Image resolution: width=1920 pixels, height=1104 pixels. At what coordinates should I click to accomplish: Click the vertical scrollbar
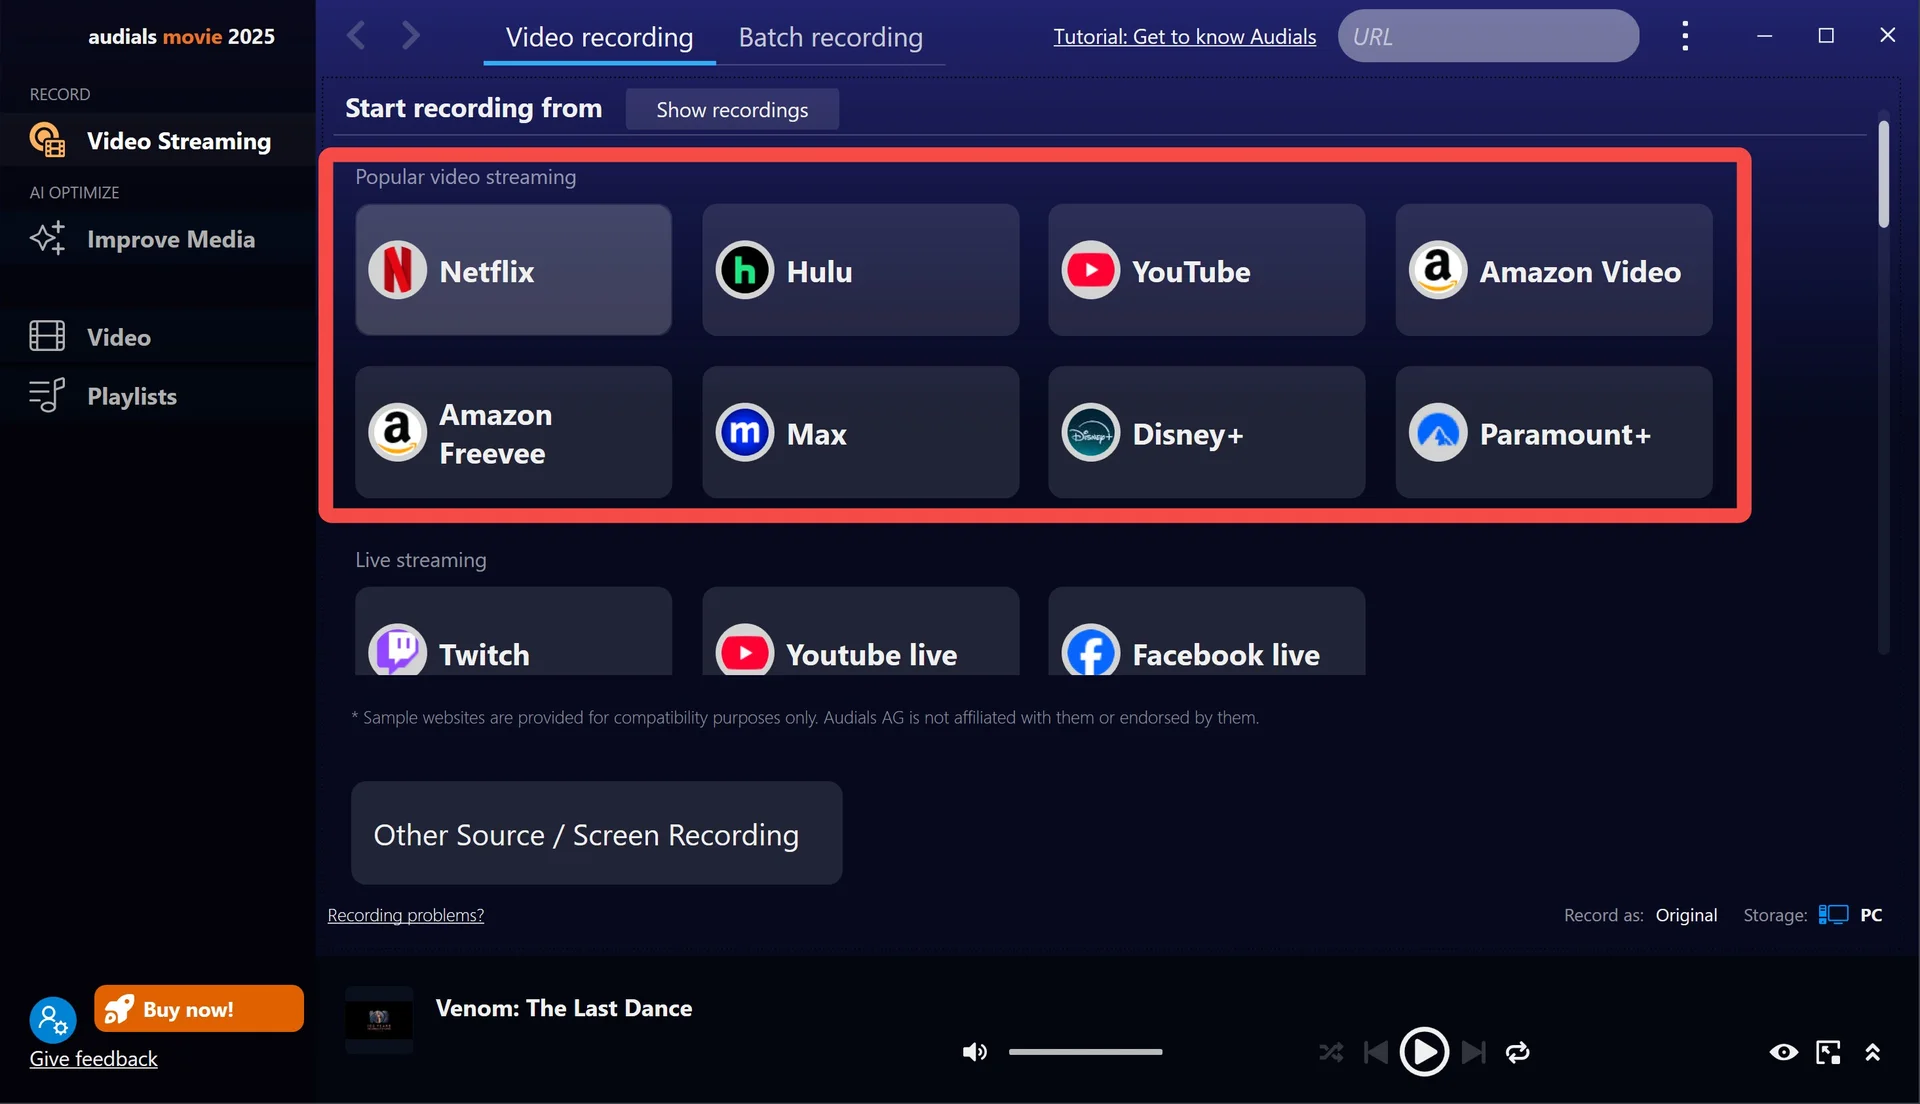coord(1883,175)
